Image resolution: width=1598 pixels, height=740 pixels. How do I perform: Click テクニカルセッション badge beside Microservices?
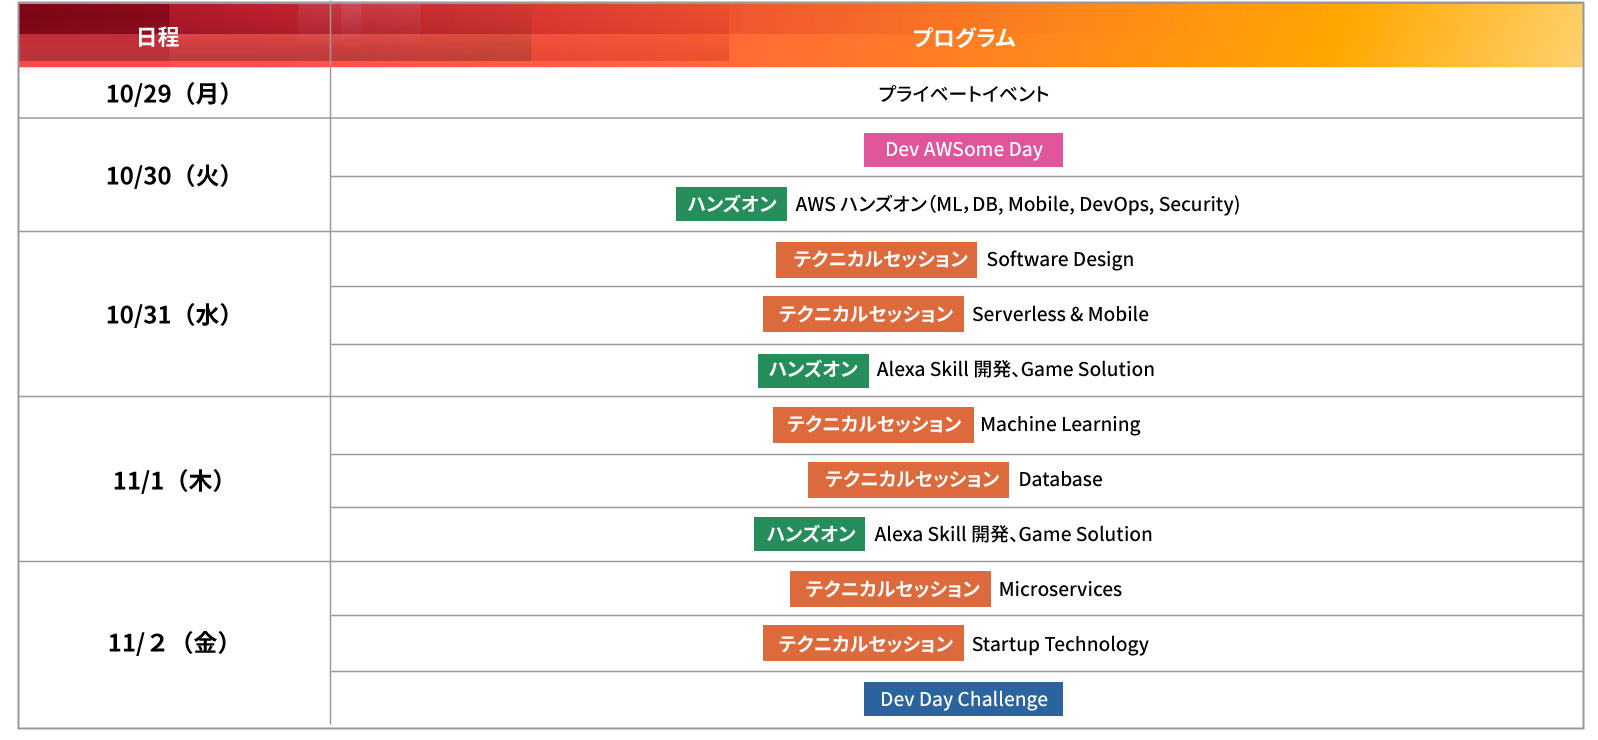pos(890,589)
